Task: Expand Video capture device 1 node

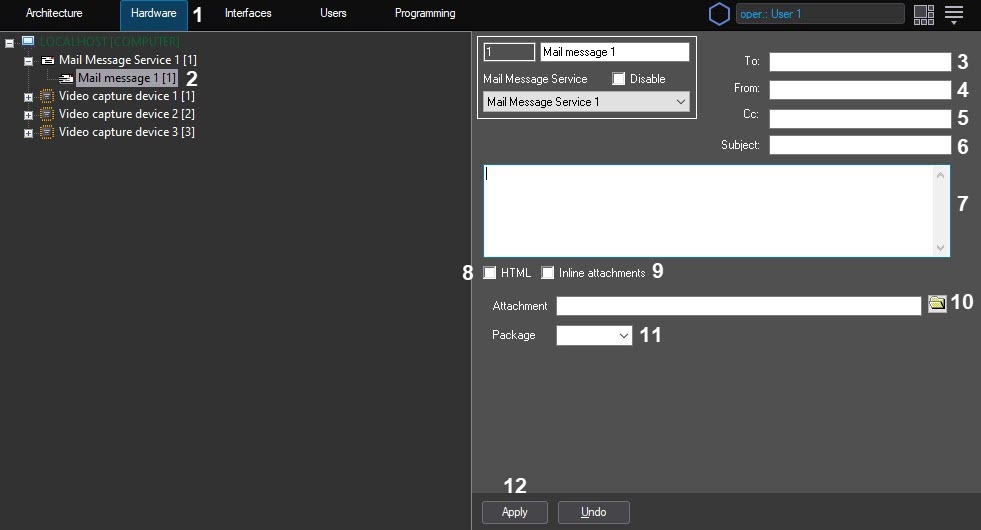Action: pos(28,98)
